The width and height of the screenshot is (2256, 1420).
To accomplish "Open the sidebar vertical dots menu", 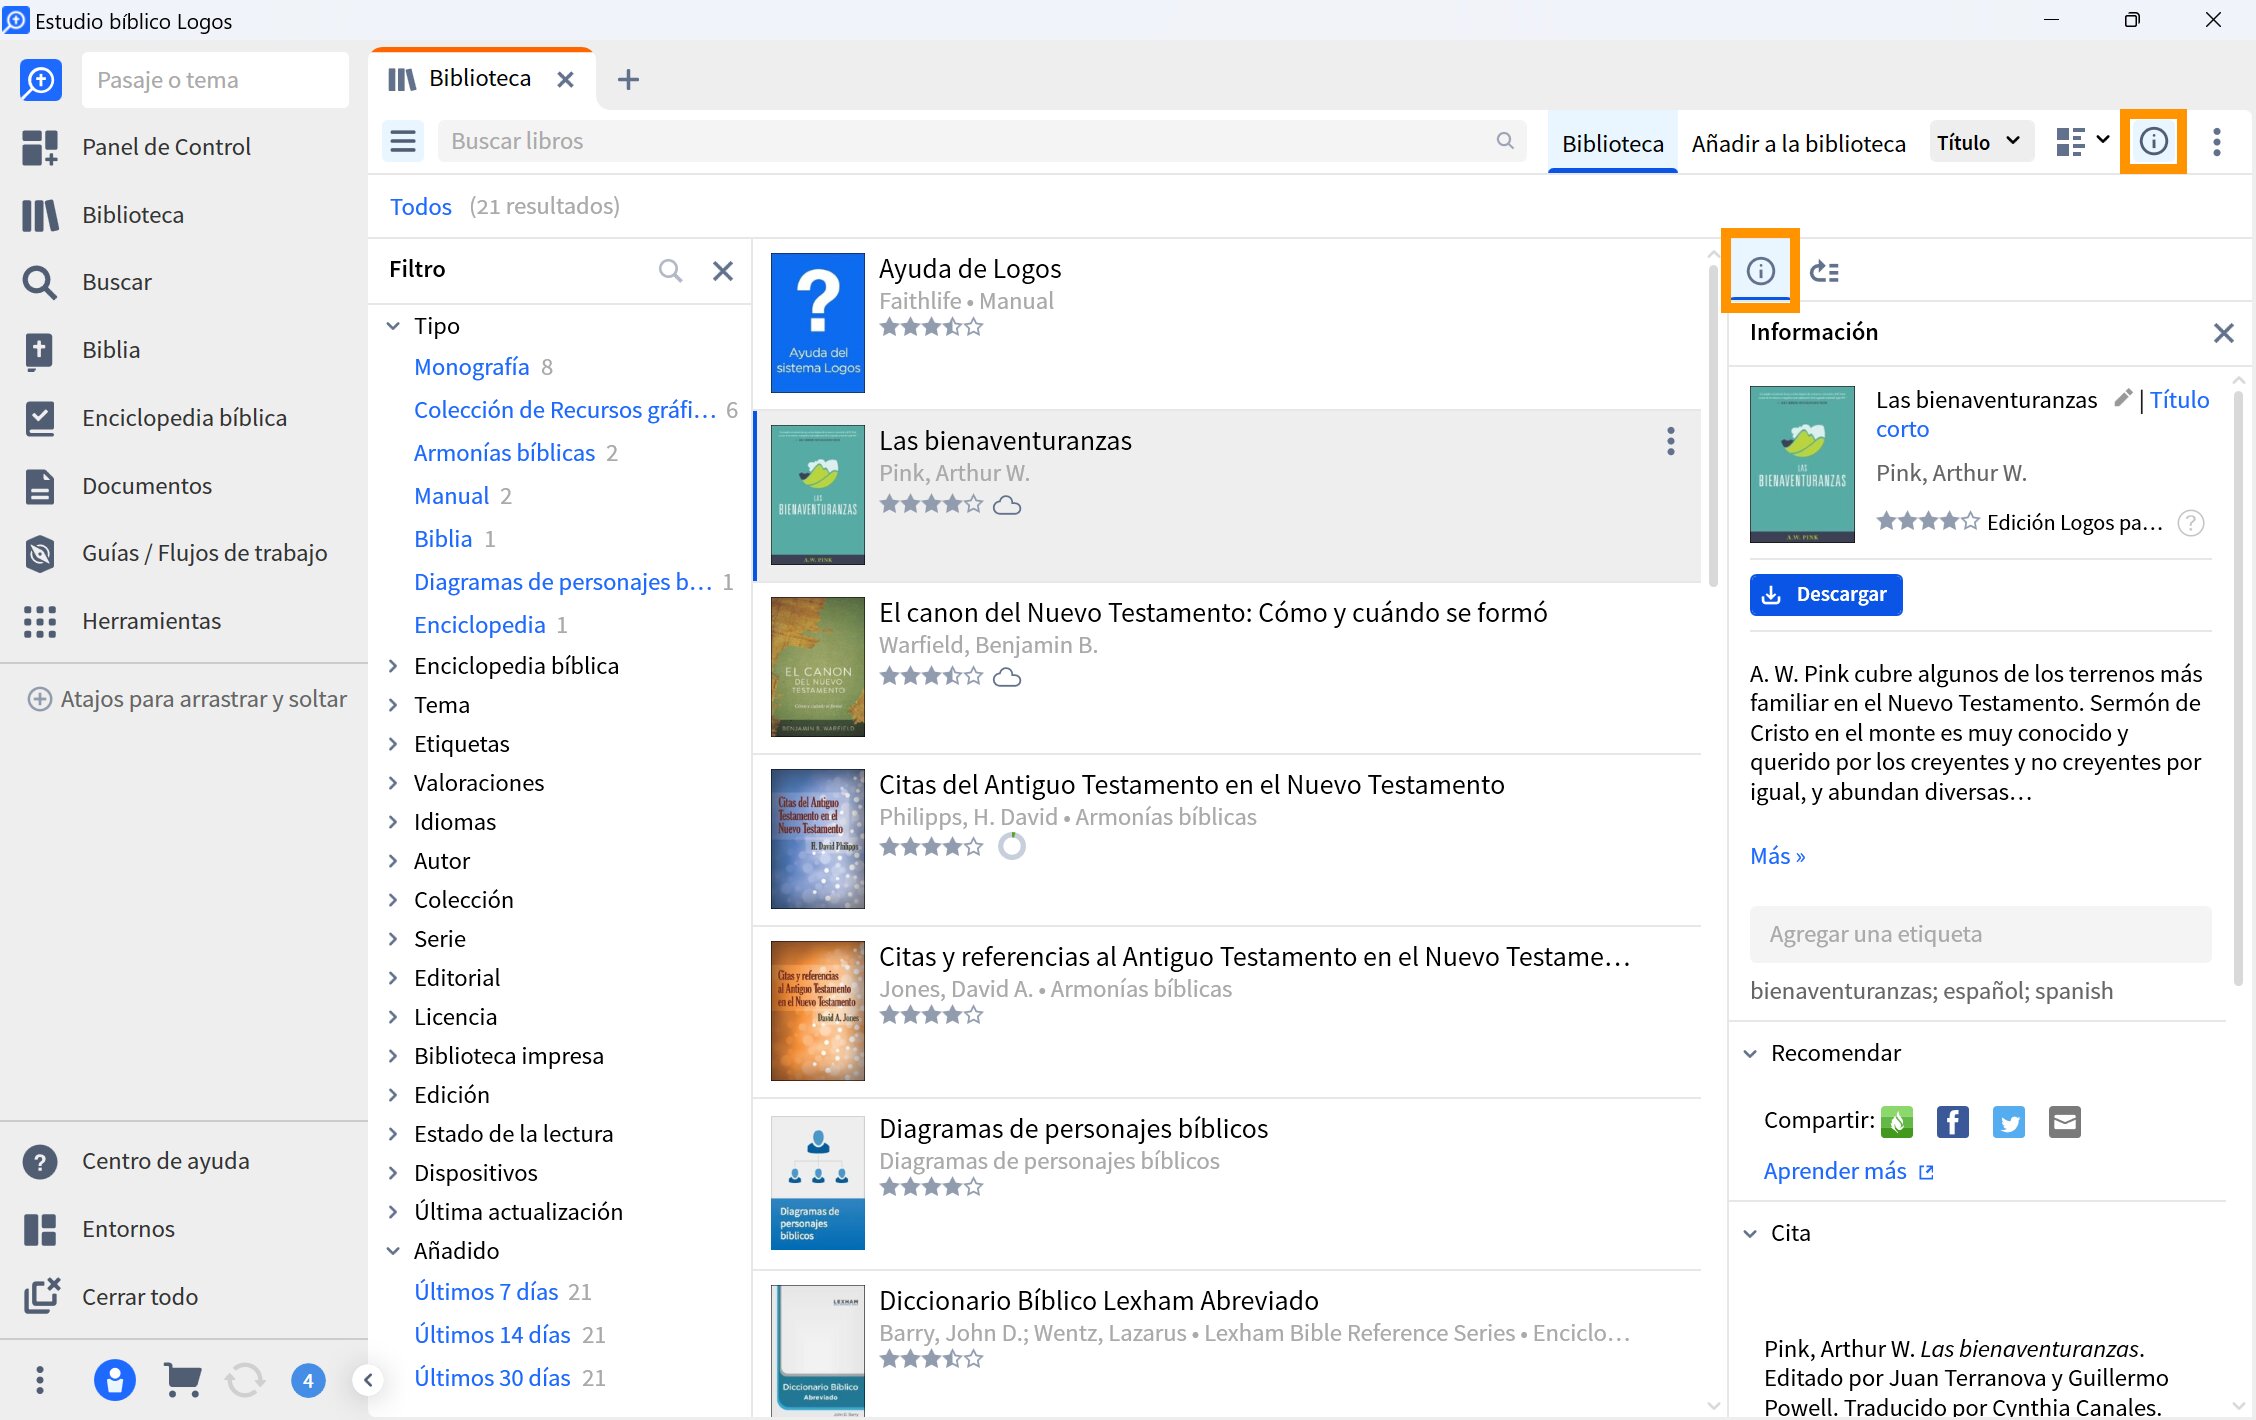I will [40, 1381].
